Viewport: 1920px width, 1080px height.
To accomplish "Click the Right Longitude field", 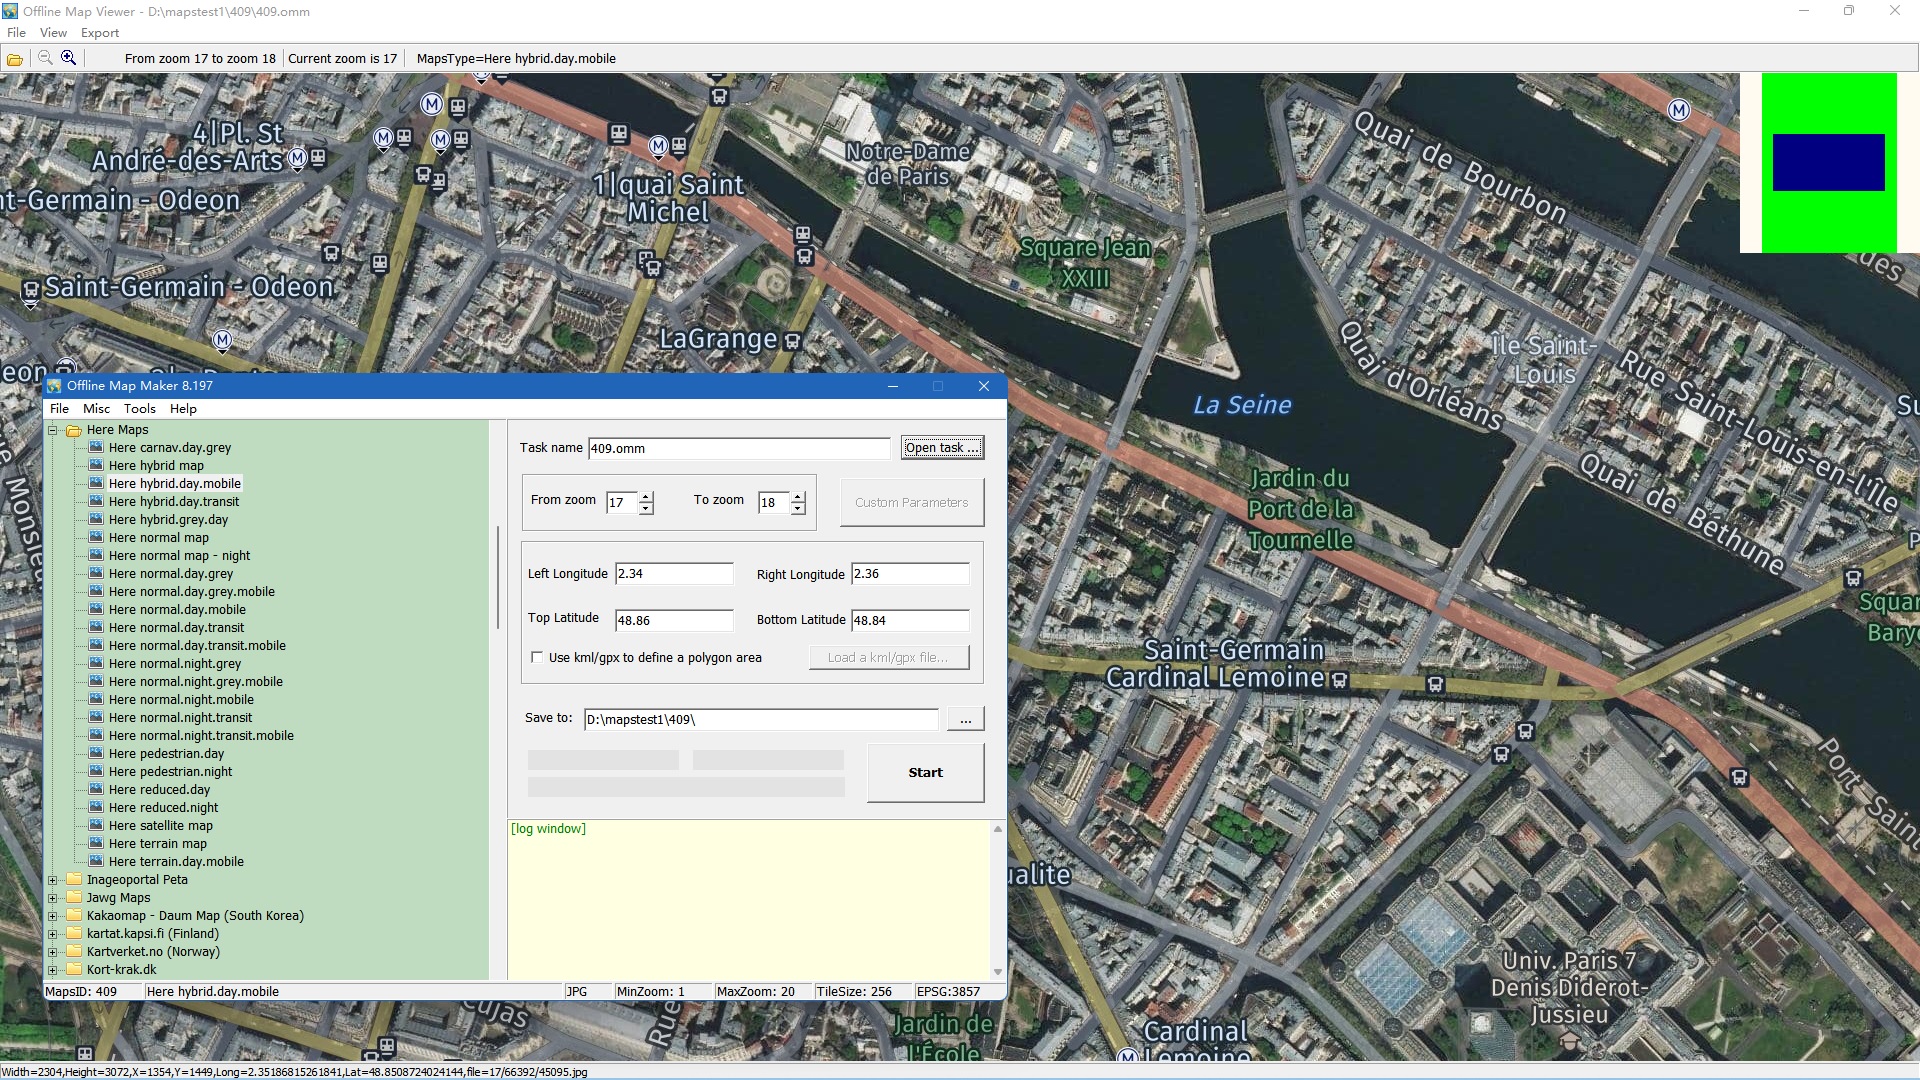I will click(910, 574).
